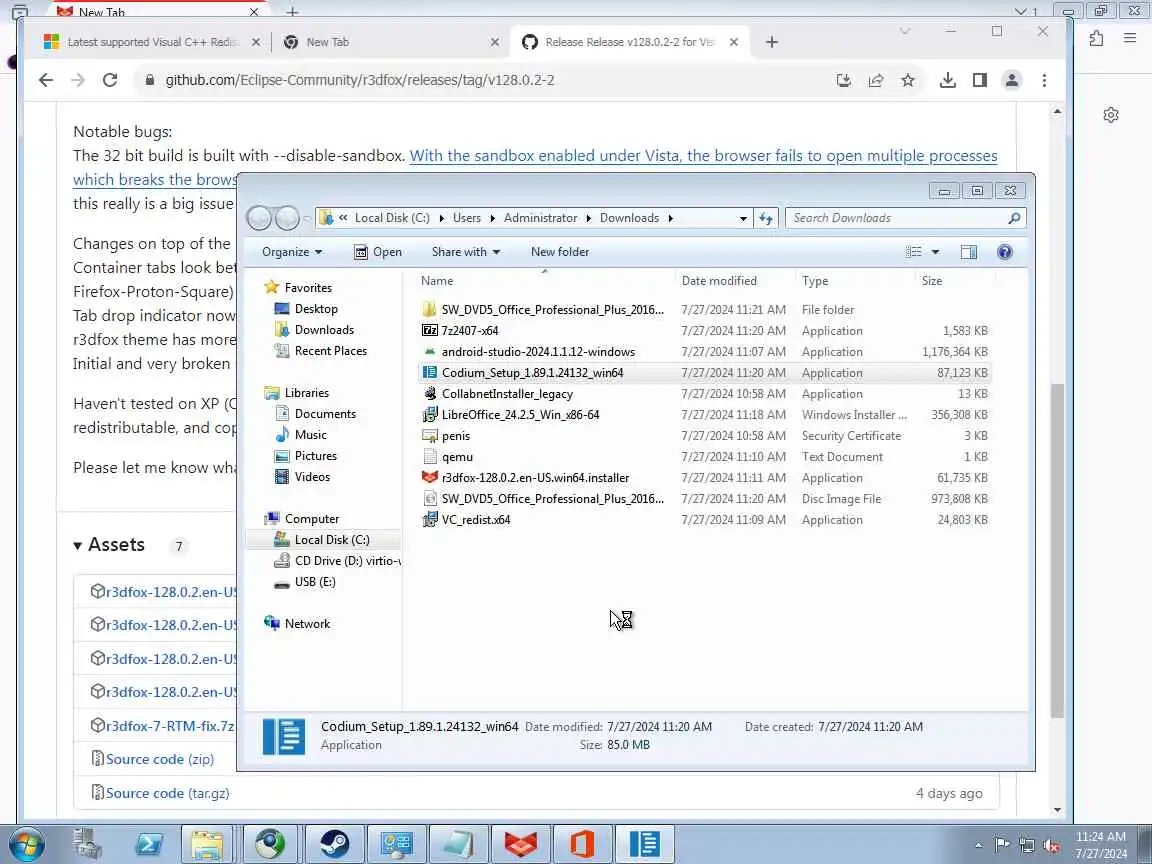The image size is (1152, 864).
Task: Download Source code (zip) link
Action: coord(159,759)
